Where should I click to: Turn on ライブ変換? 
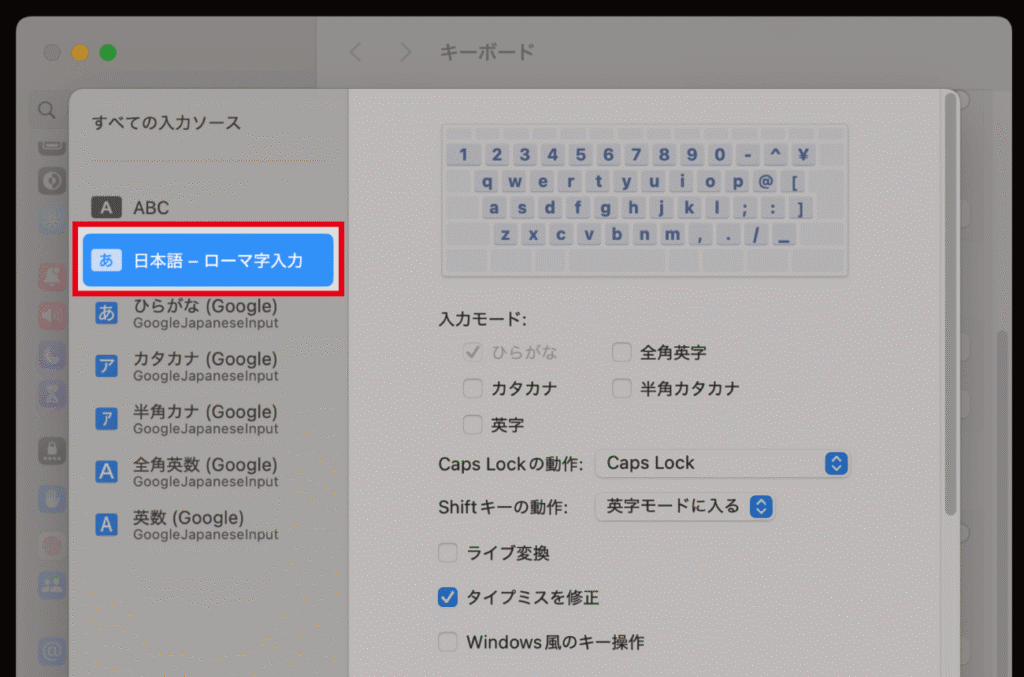pos(446,552)
